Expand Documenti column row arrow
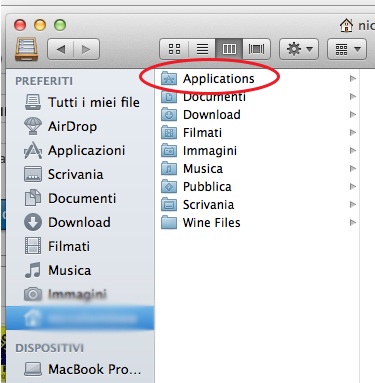Viewport: 375px width, 383px height. (x=353, y=97)
